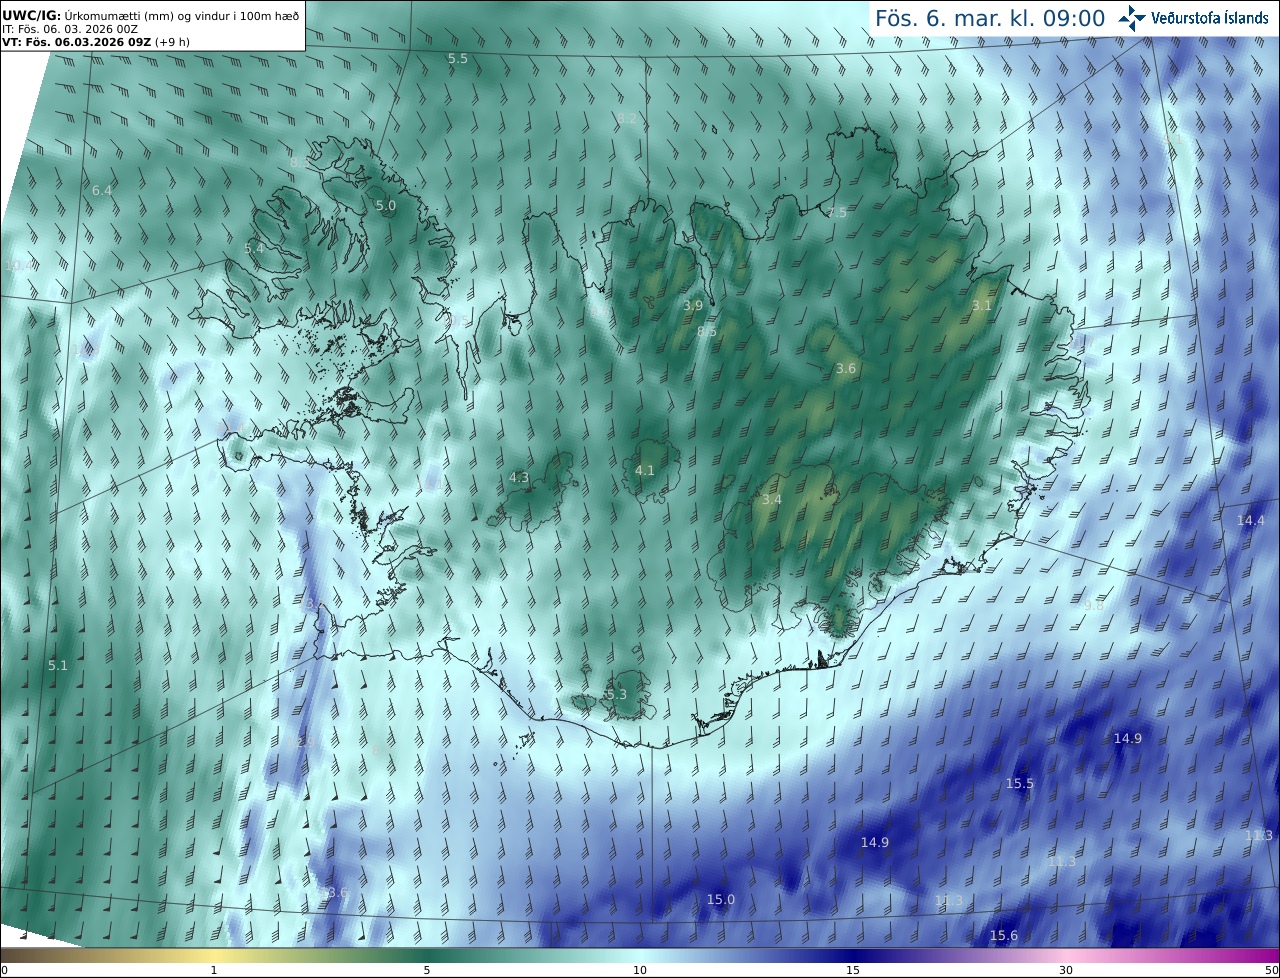Viewport: 1280px width, 978px height.
Task: Click the 6.4 value on the map
Action: tap(102, 190)
